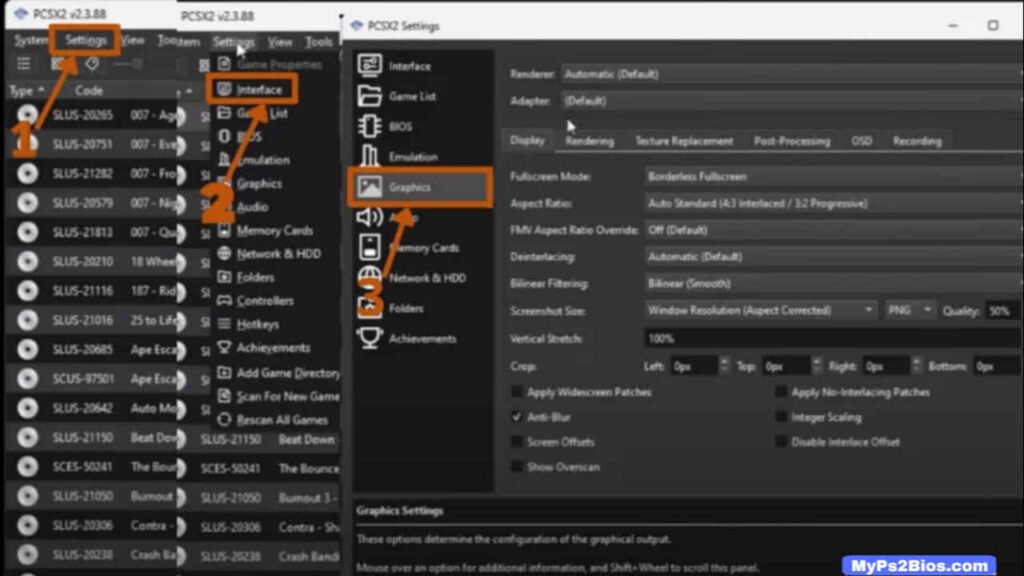Click Memory Cards icon in Settings dropdown menu
The image size is (1024, 576).
224,231
